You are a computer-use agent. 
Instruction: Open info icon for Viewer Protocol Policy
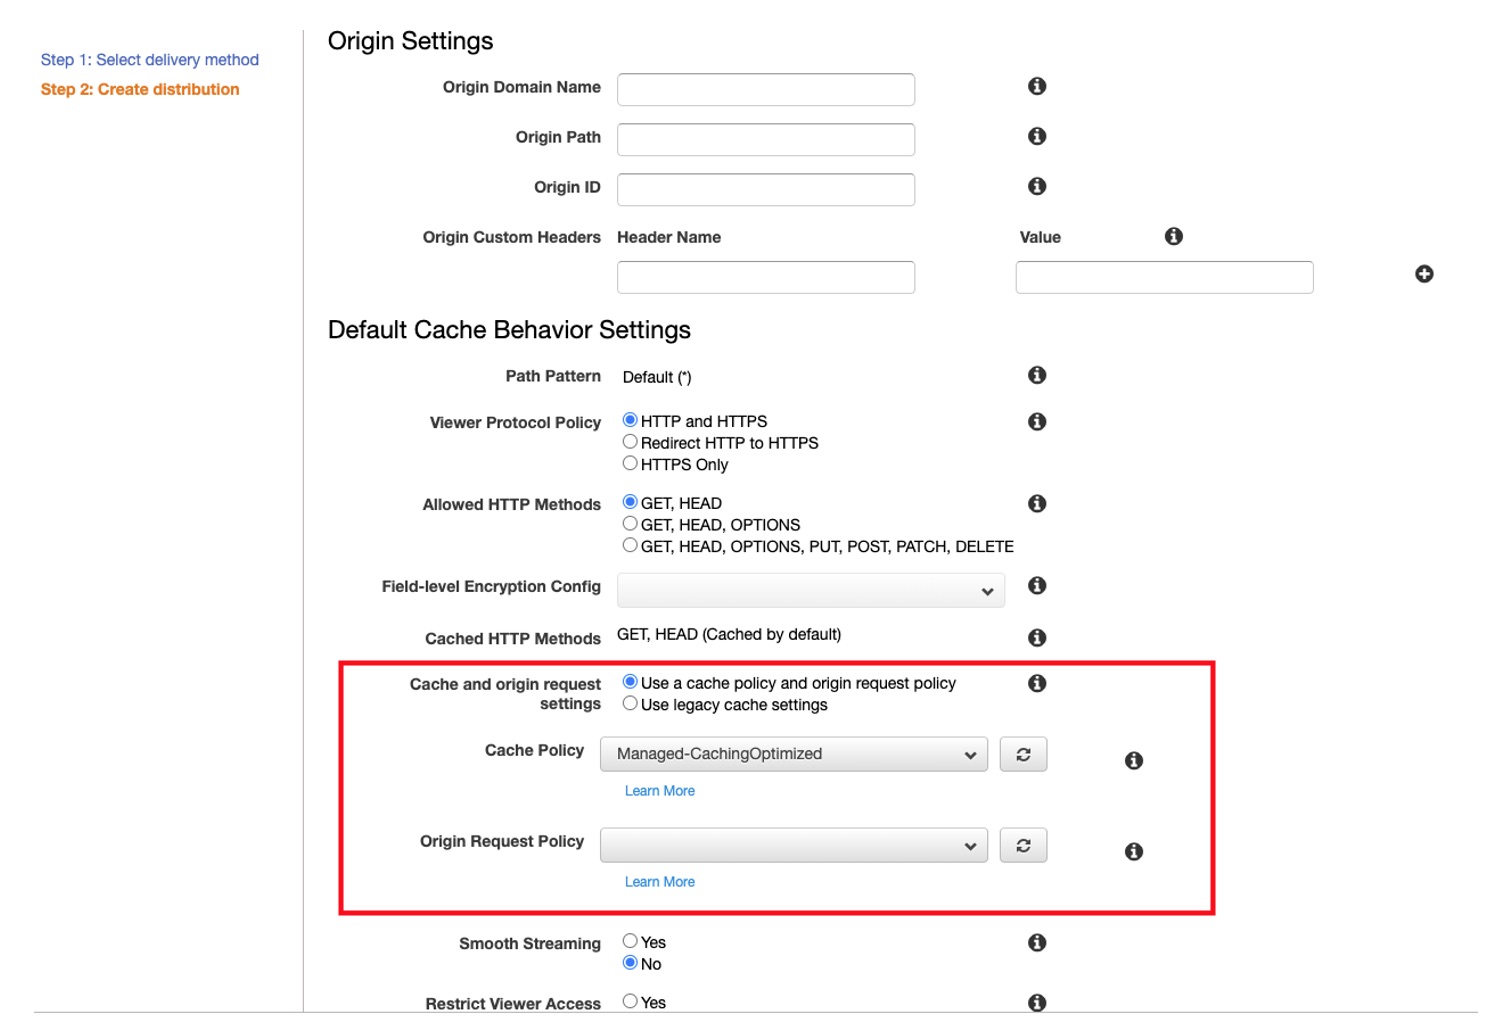(1037, 422)
